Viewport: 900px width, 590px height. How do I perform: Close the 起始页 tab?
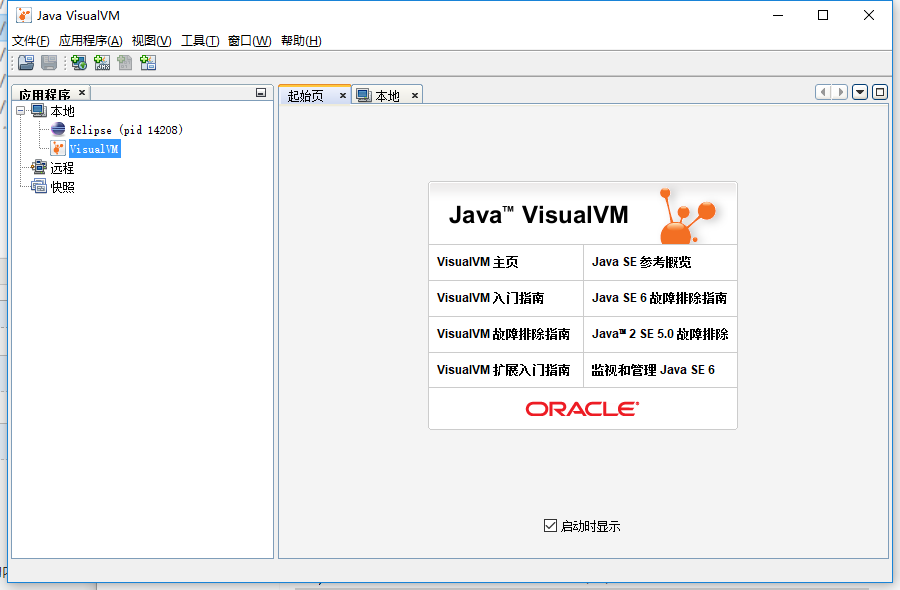343,95
